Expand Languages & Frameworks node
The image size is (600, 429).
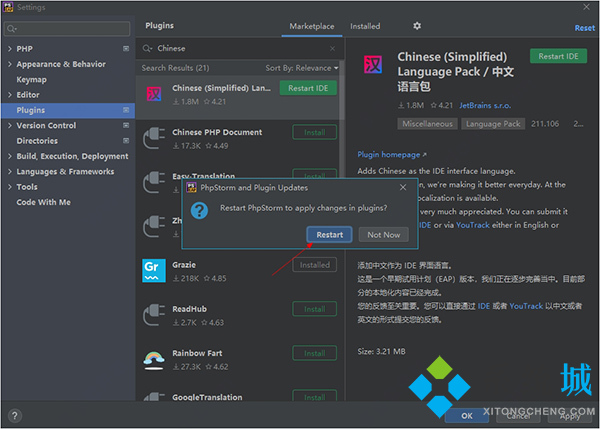(x=10, y=171)
